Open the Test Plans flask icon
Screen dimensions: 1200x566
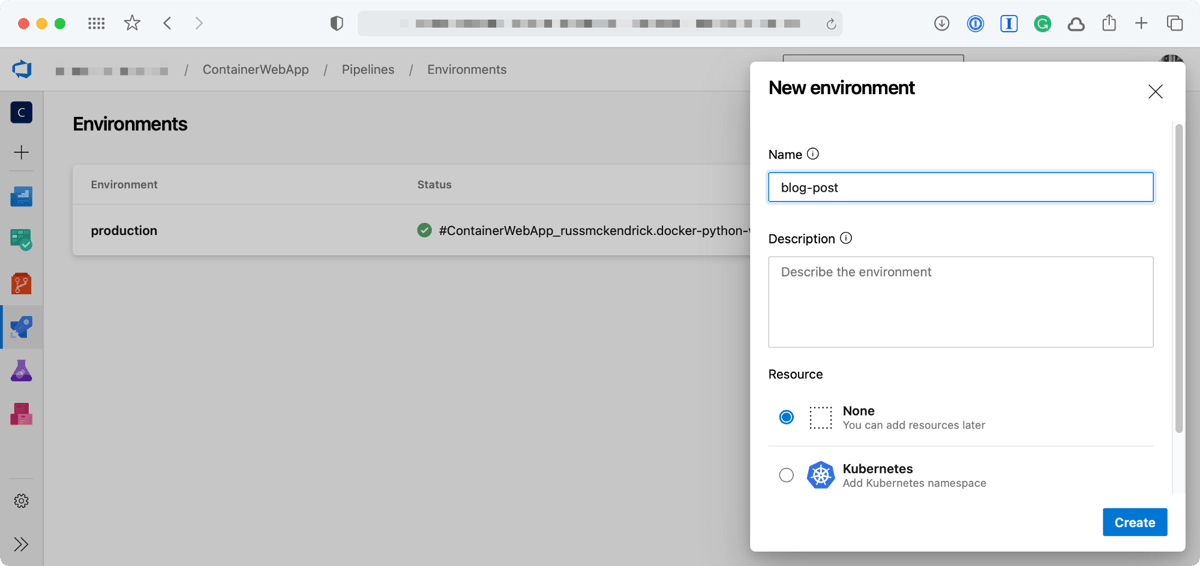tap(21, 371)
